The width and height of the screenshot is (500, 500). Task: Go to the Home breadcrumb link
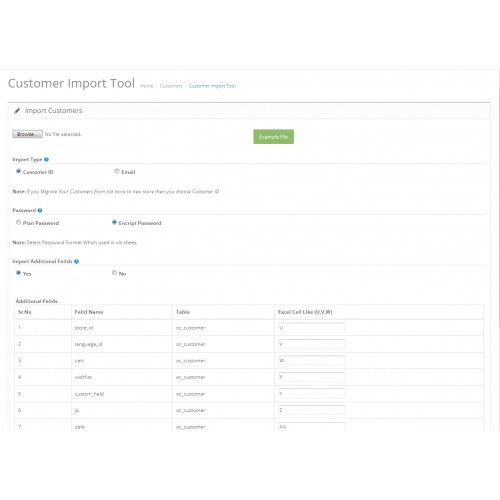coord(146,86)
